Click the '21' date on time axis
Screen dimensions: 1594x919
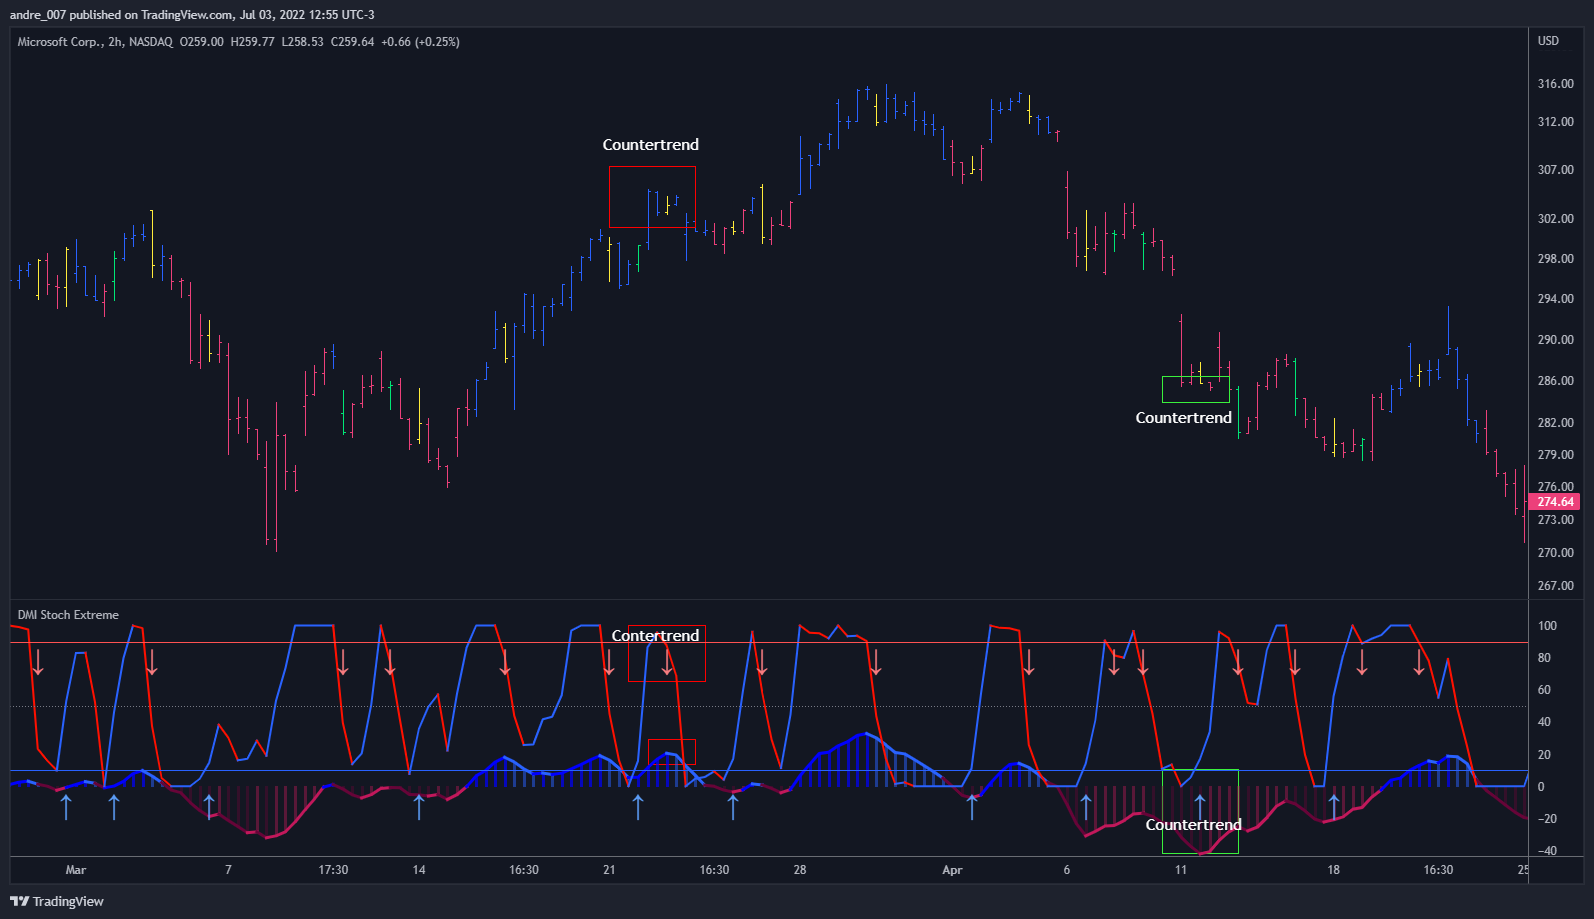[x=609, y=870]
